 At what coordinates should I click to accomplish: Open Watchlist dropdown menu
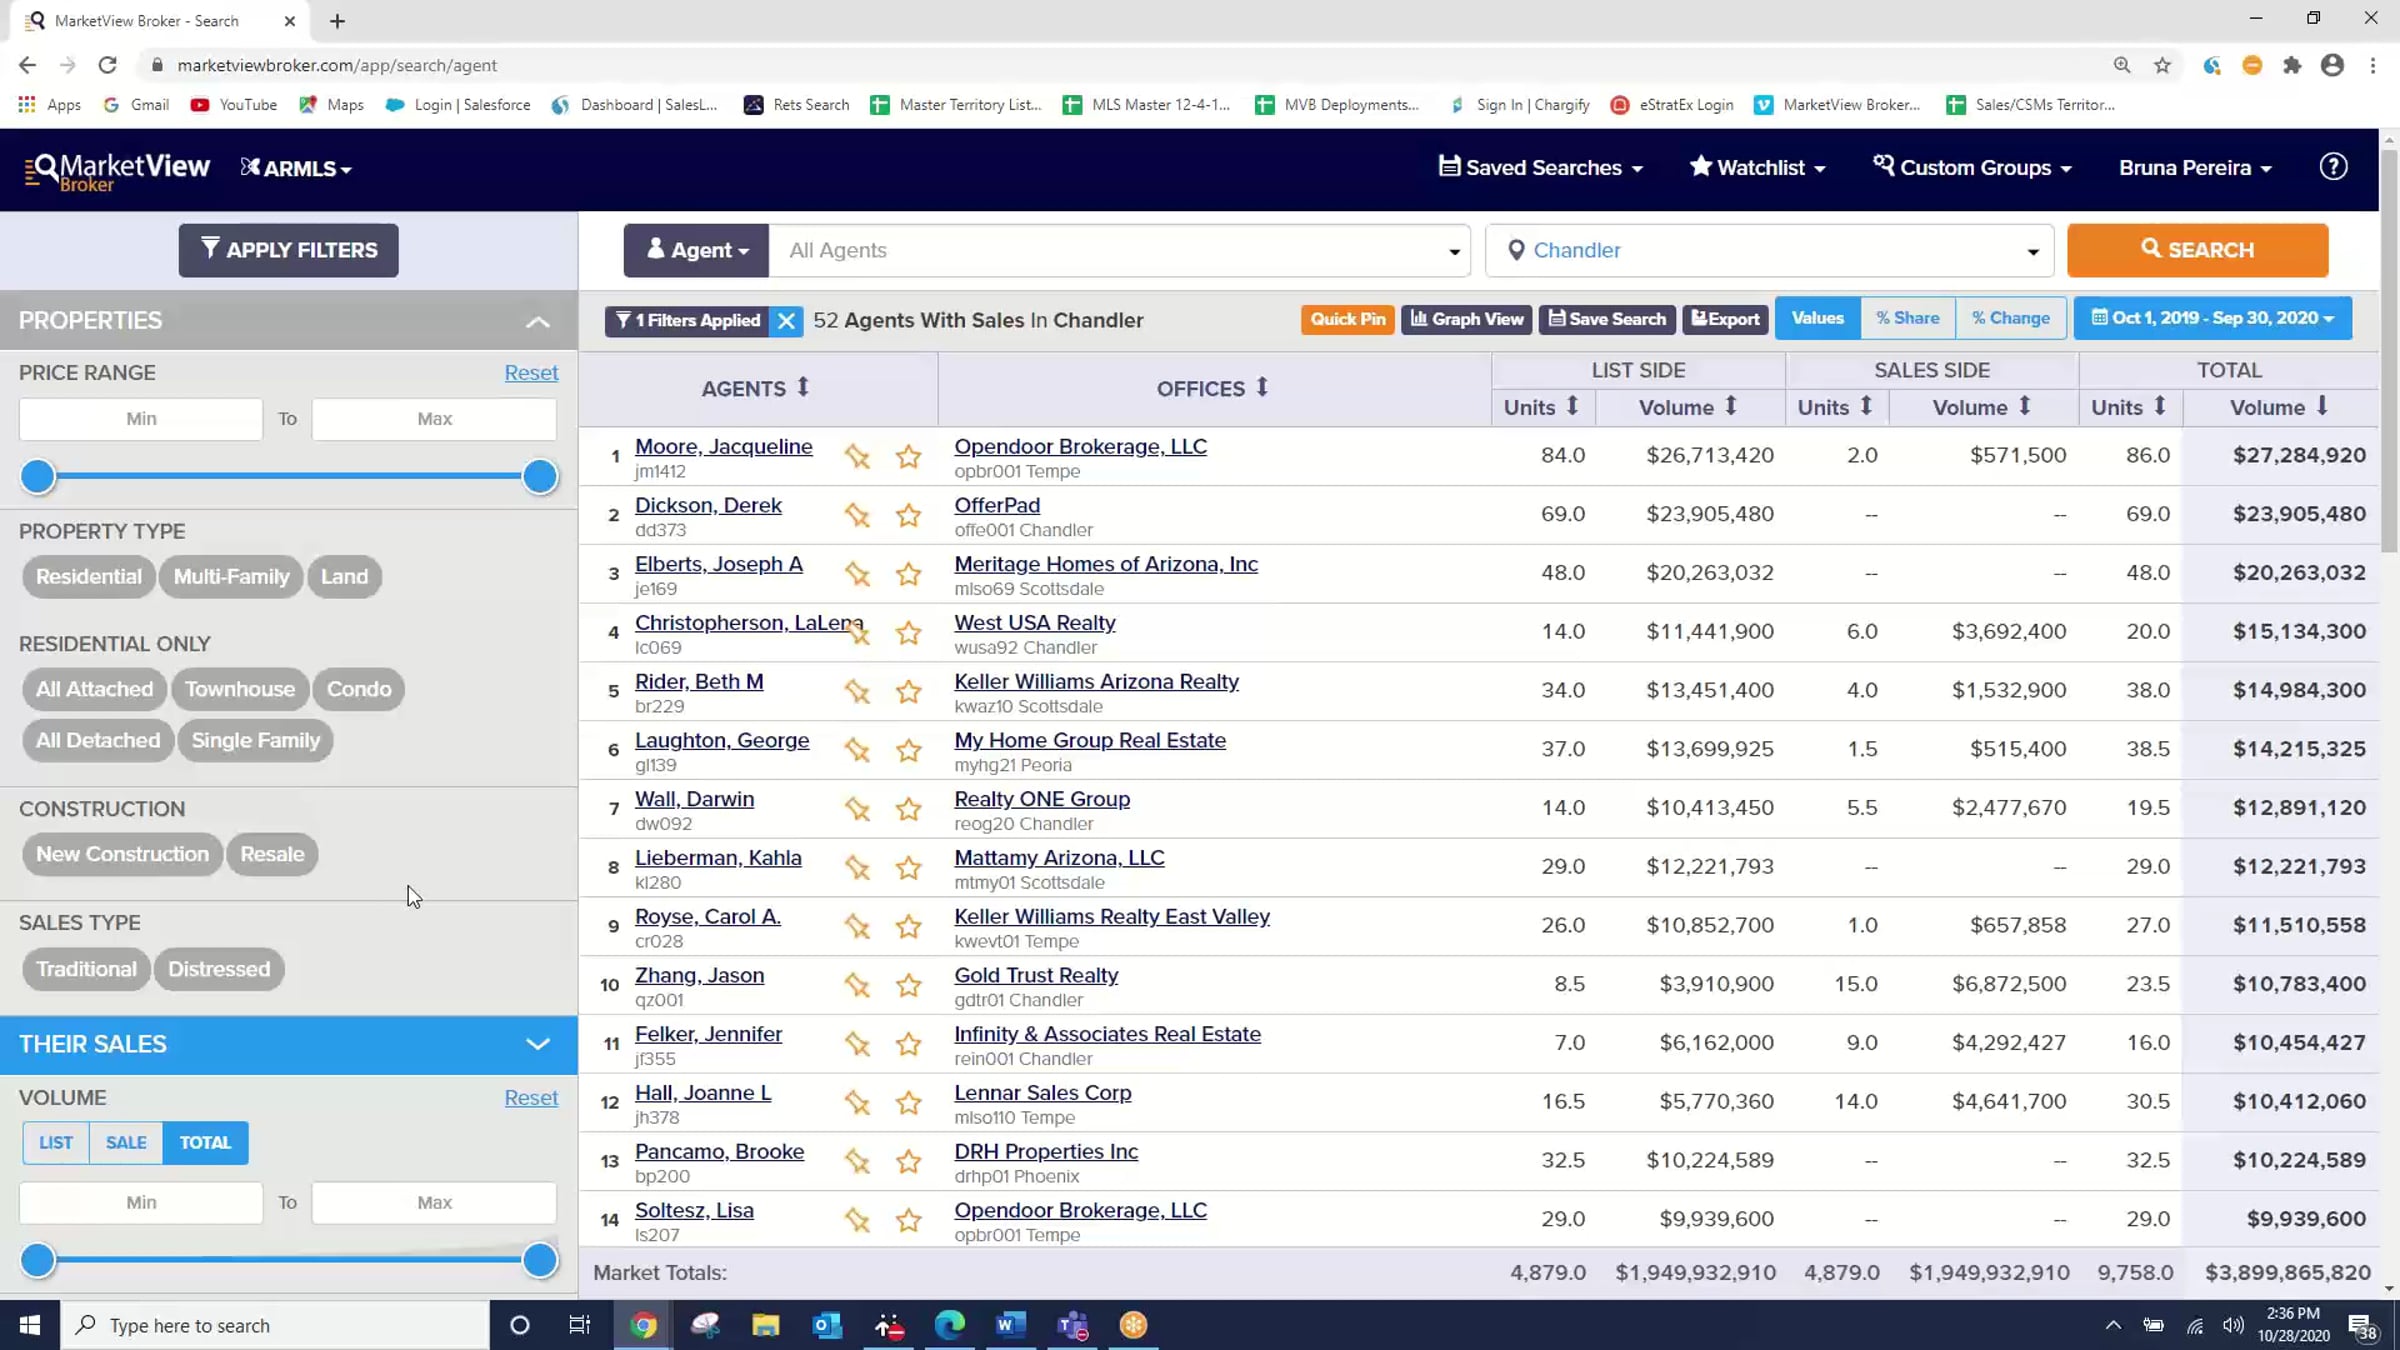(1758, 168)
